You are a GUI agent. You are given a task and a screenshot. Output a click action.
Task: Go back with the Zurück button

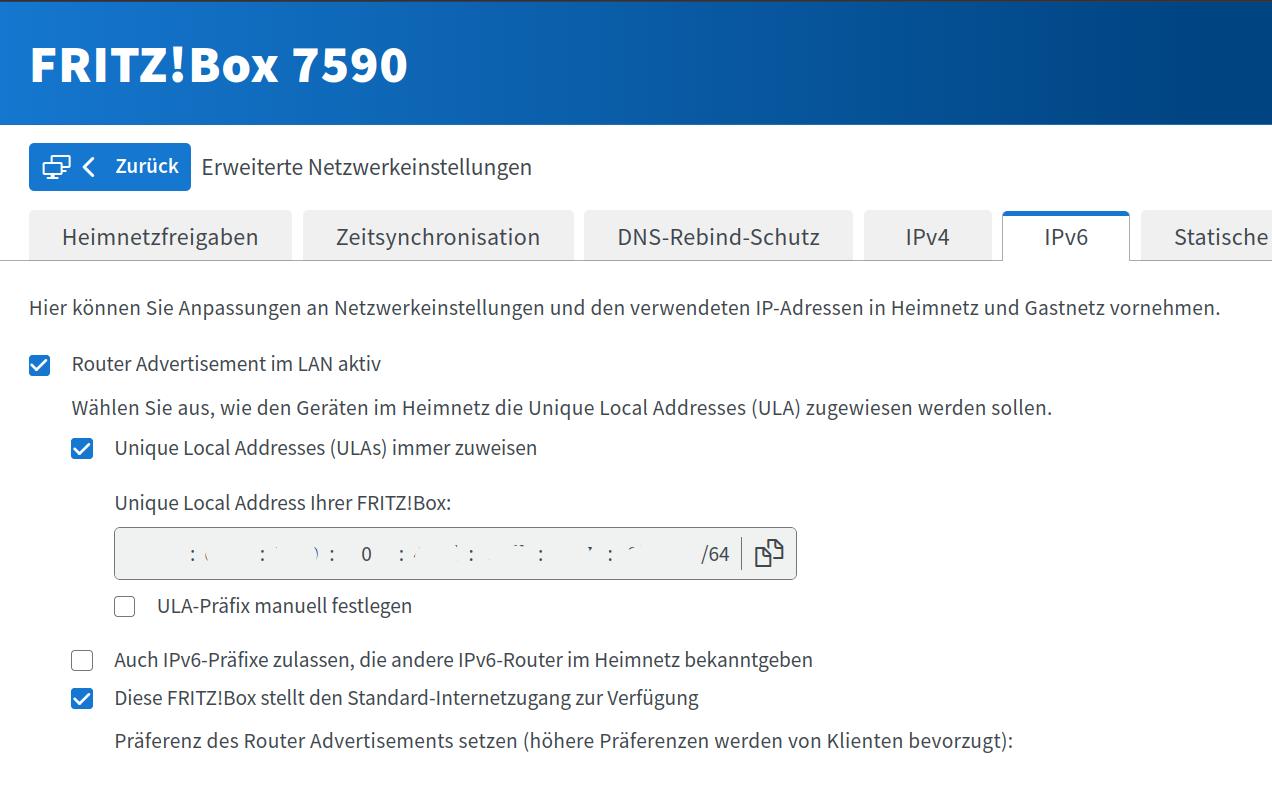(x=109, y=167)
